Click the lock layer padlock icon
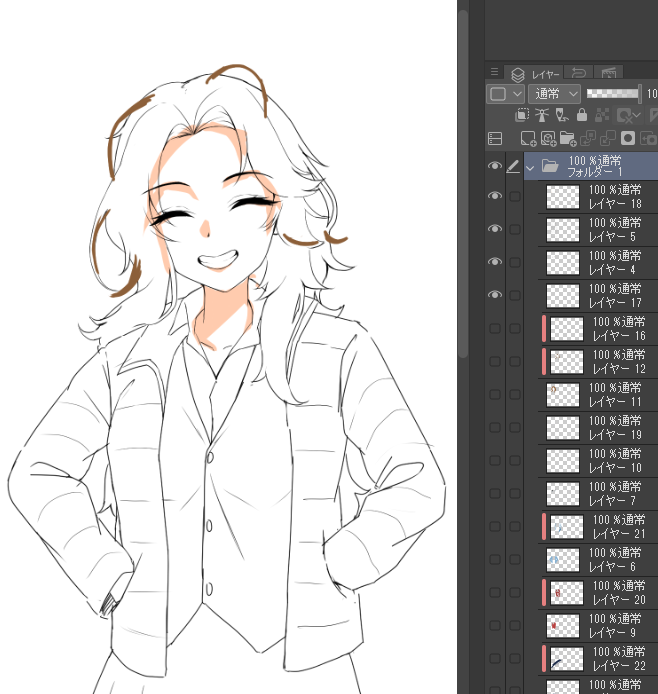Viewport: 658px width, 694px height. click(x=582, y=116)
